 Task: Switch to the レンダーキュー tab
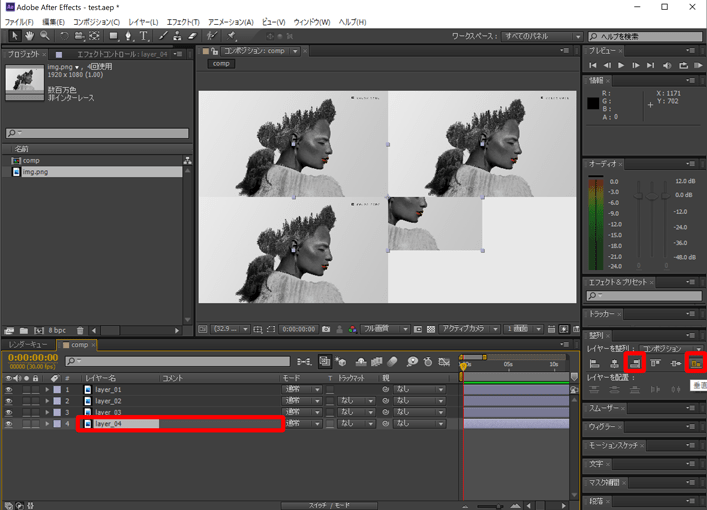28,345
